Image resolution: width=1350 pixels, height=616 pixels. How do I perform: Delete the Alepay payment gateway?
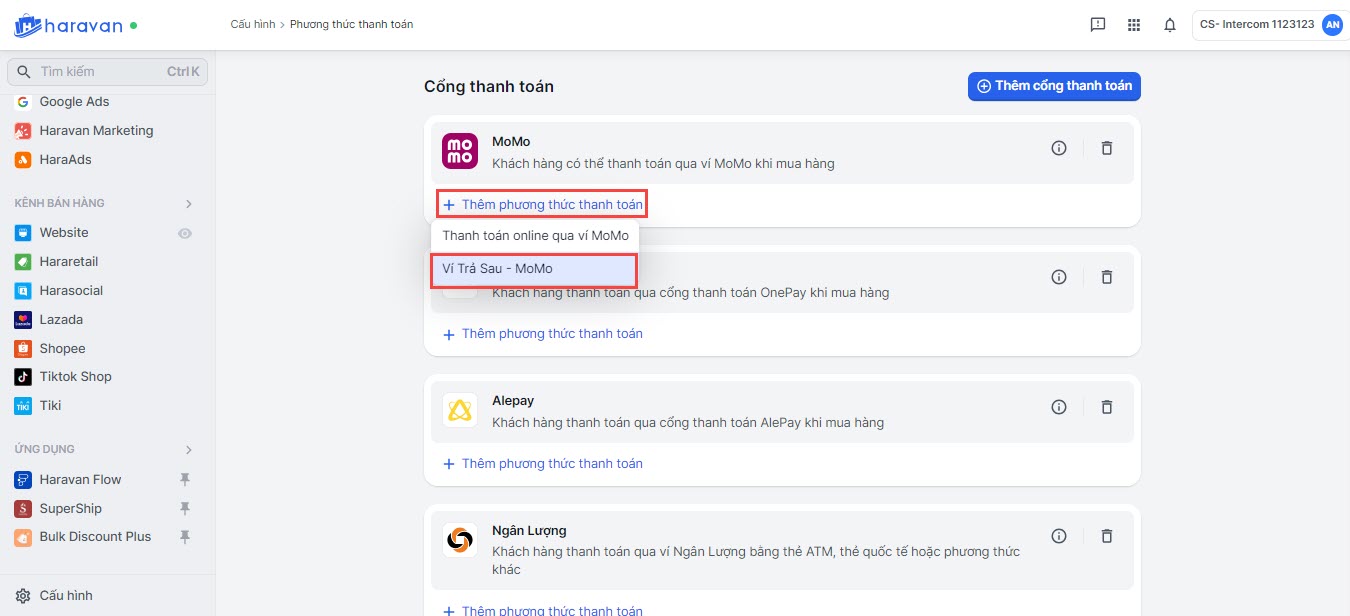(x=1107, y=407)
